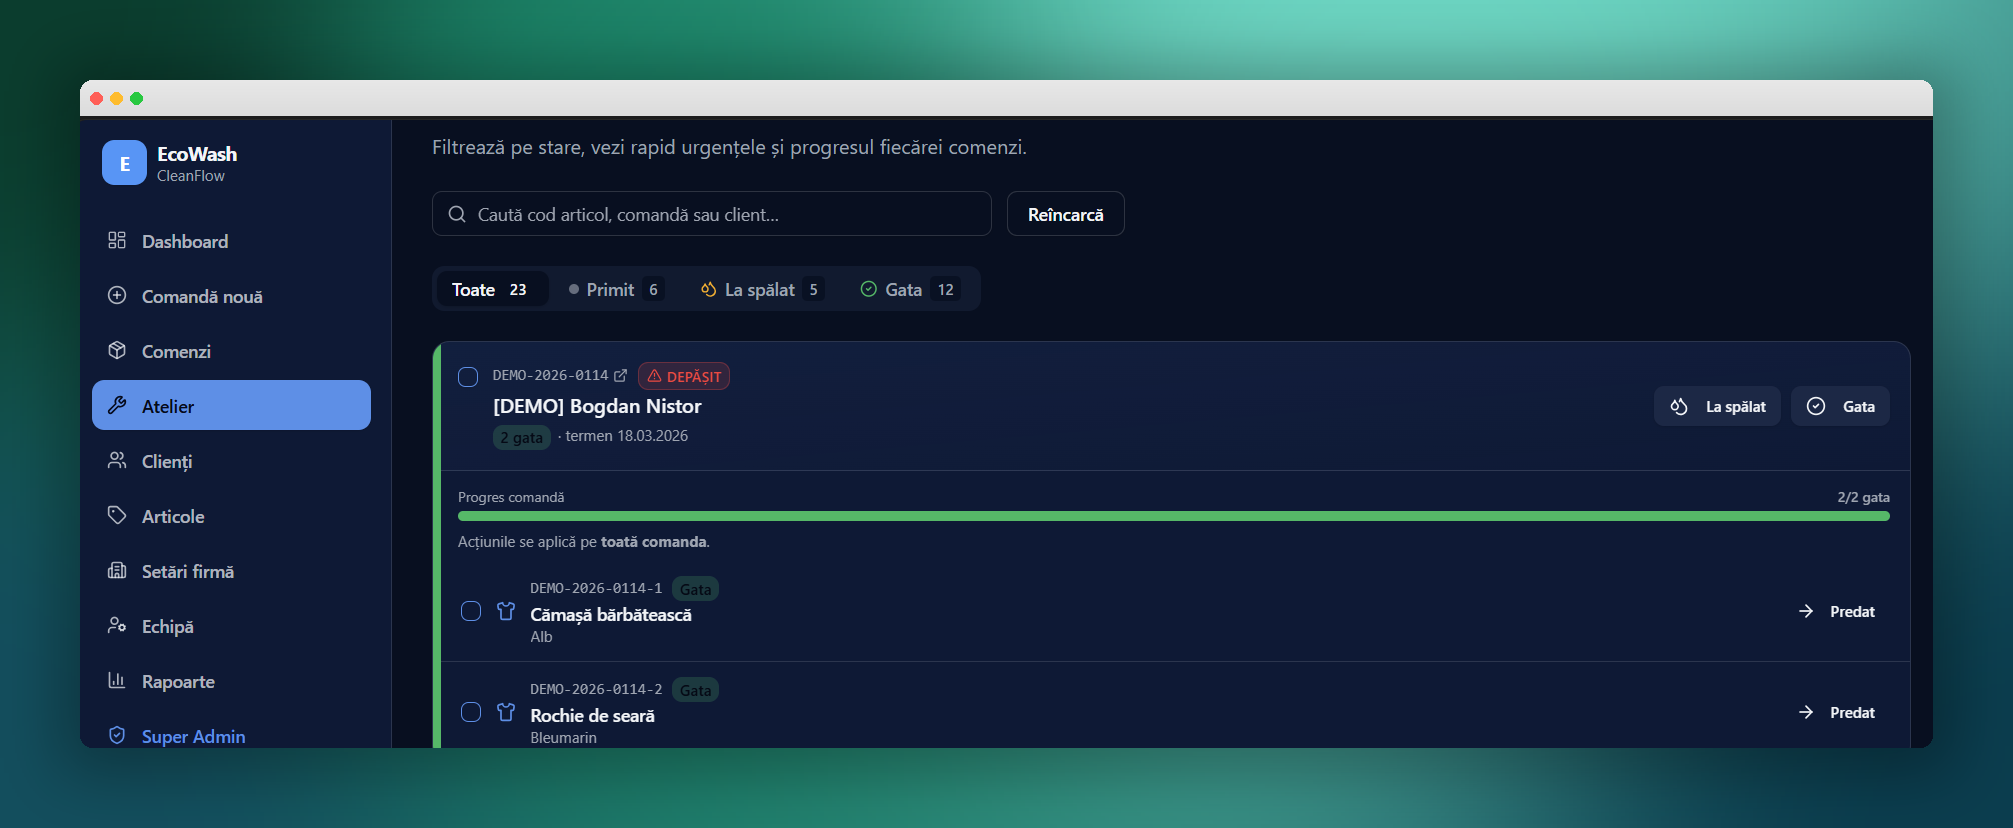Open Clienți page
This screenshot has width=2013, height=828.
coord(231,461)
